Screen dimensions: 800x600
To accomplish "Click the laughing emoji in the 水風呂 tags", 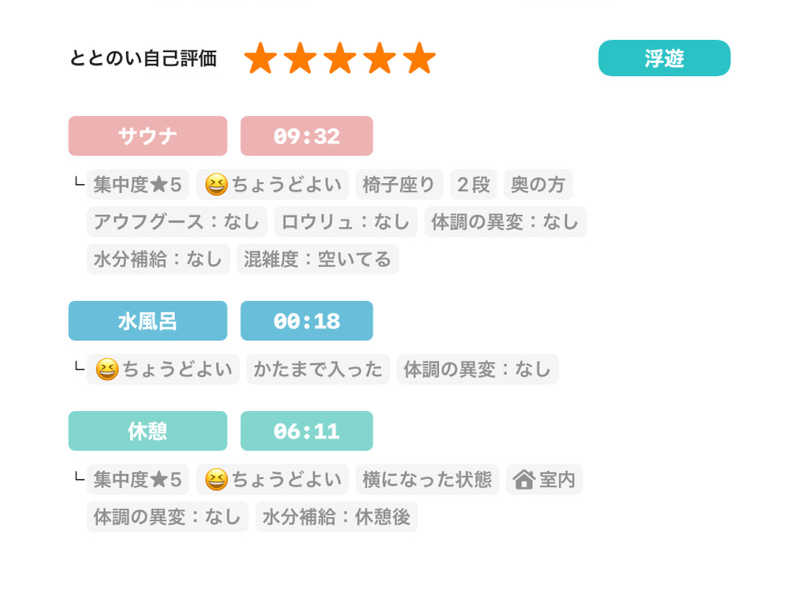I will coord(106,370).
